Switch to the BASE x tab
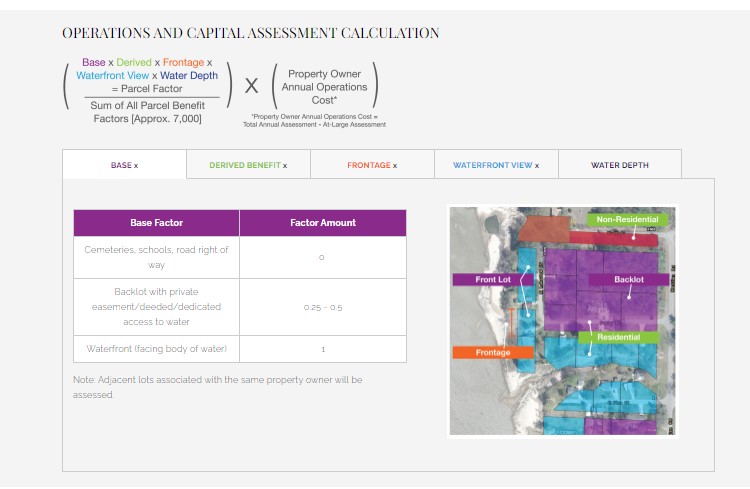750x489 pixels. click(124, 165)
